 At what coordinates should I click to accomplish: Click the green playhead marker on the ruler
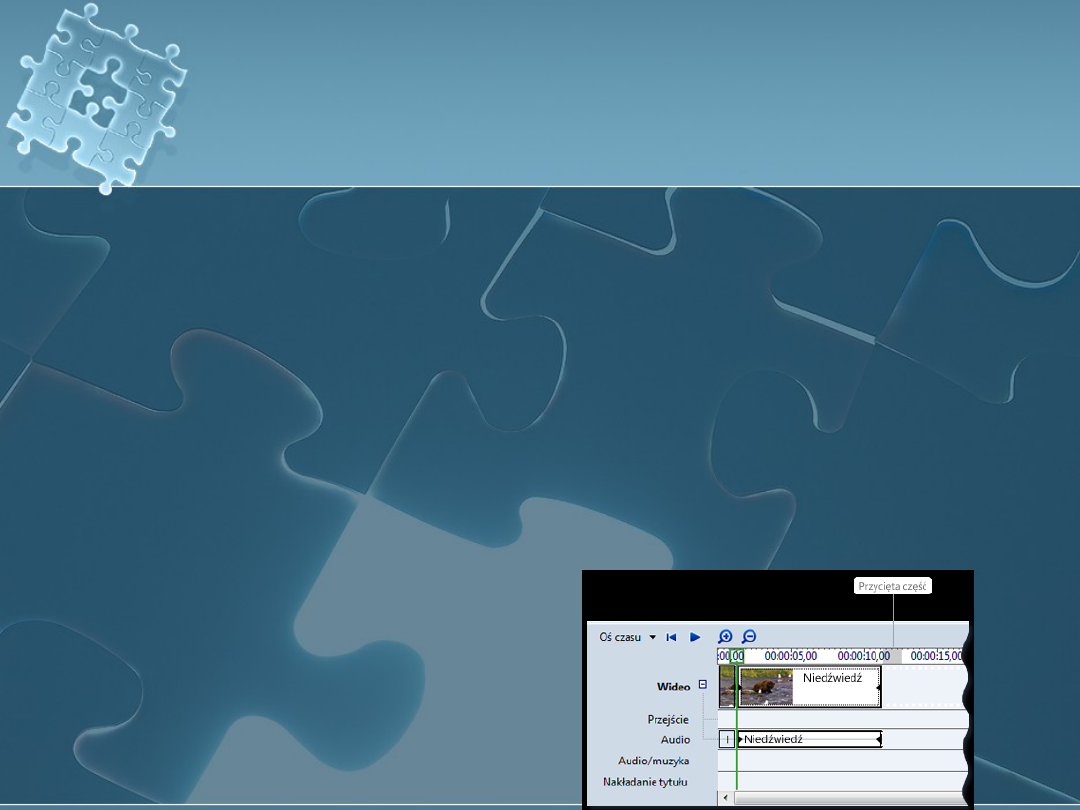pos(736,657)
